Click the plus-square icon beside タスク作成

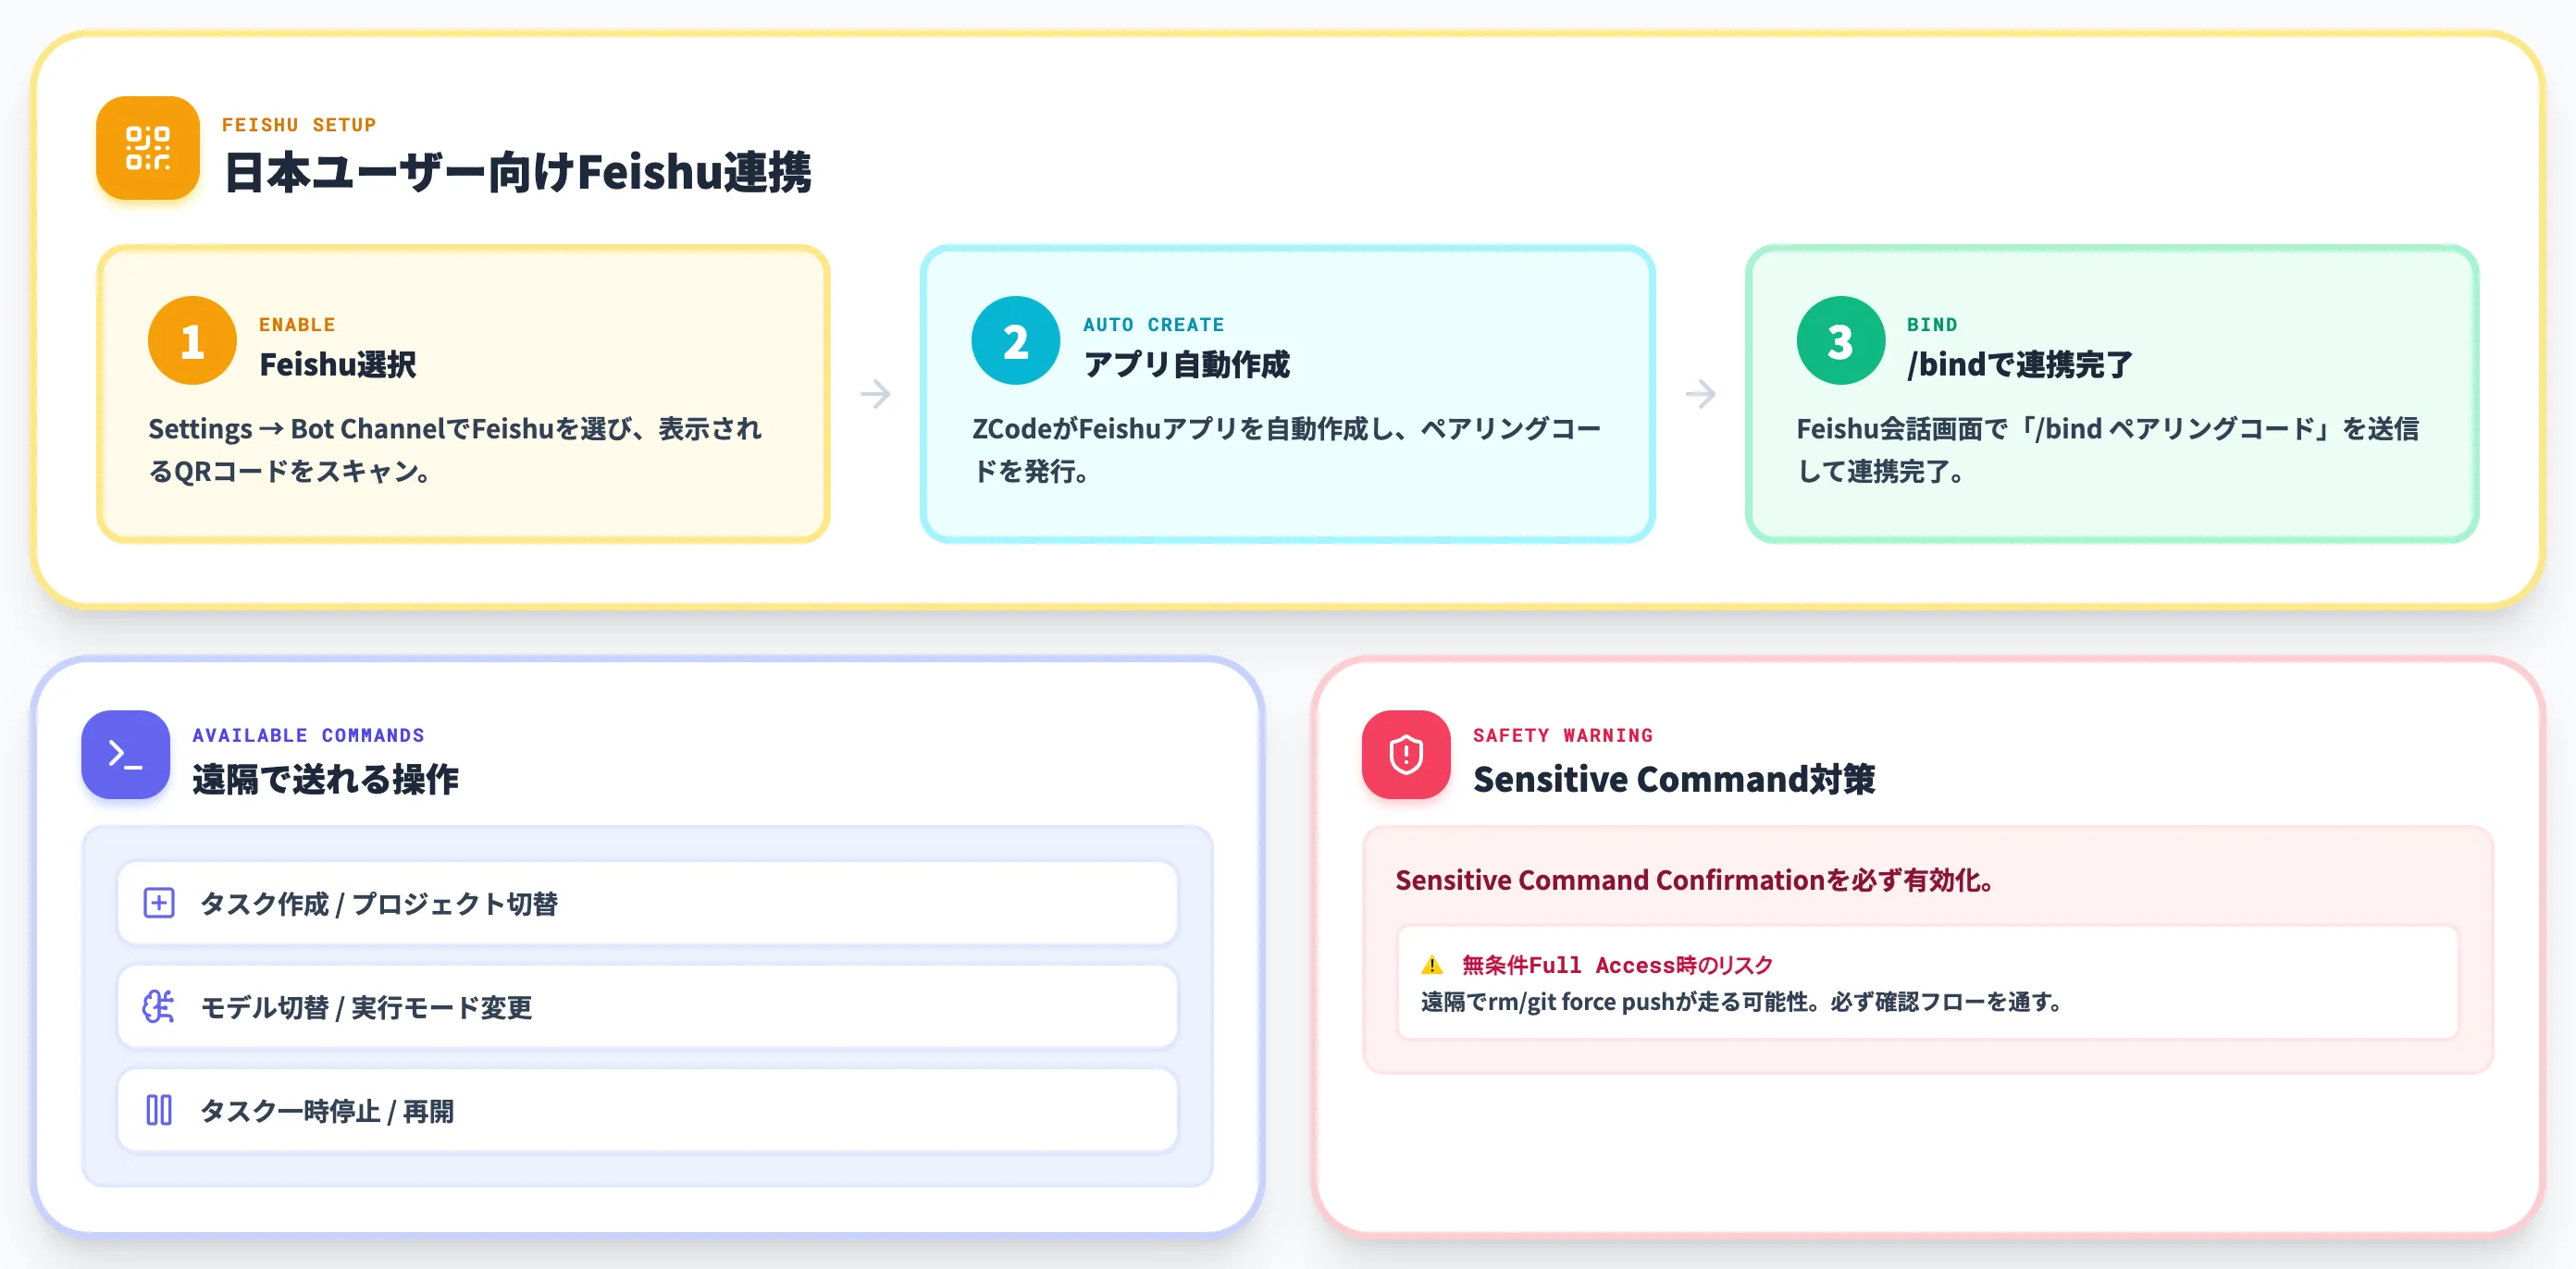click(159, 903)
